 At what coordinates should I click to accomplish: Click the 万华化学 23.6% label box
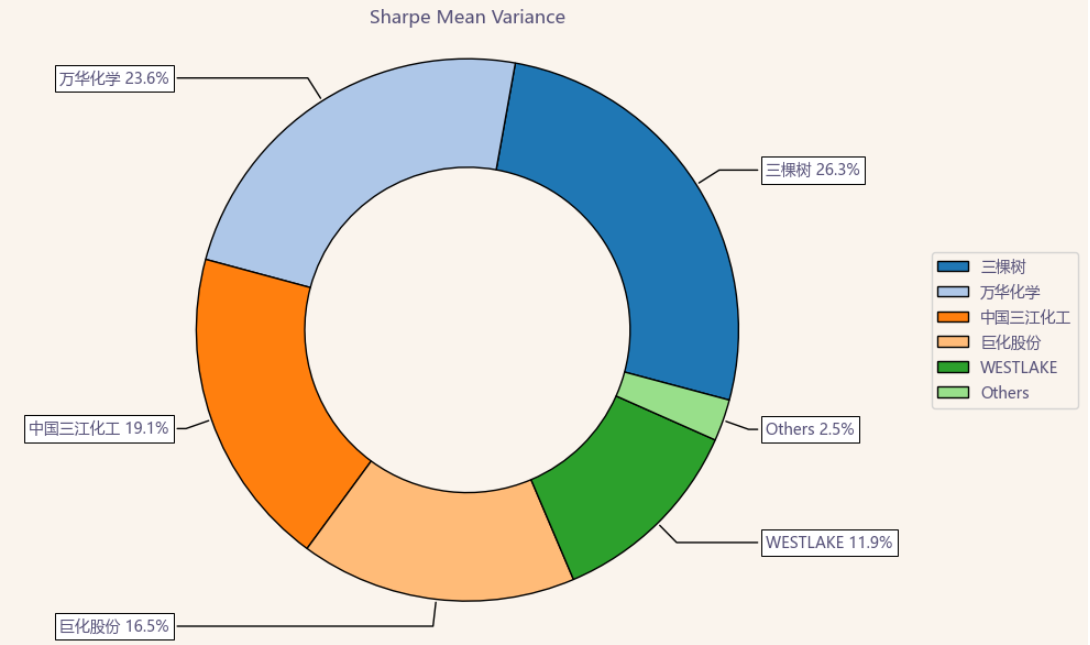[115, 78]
